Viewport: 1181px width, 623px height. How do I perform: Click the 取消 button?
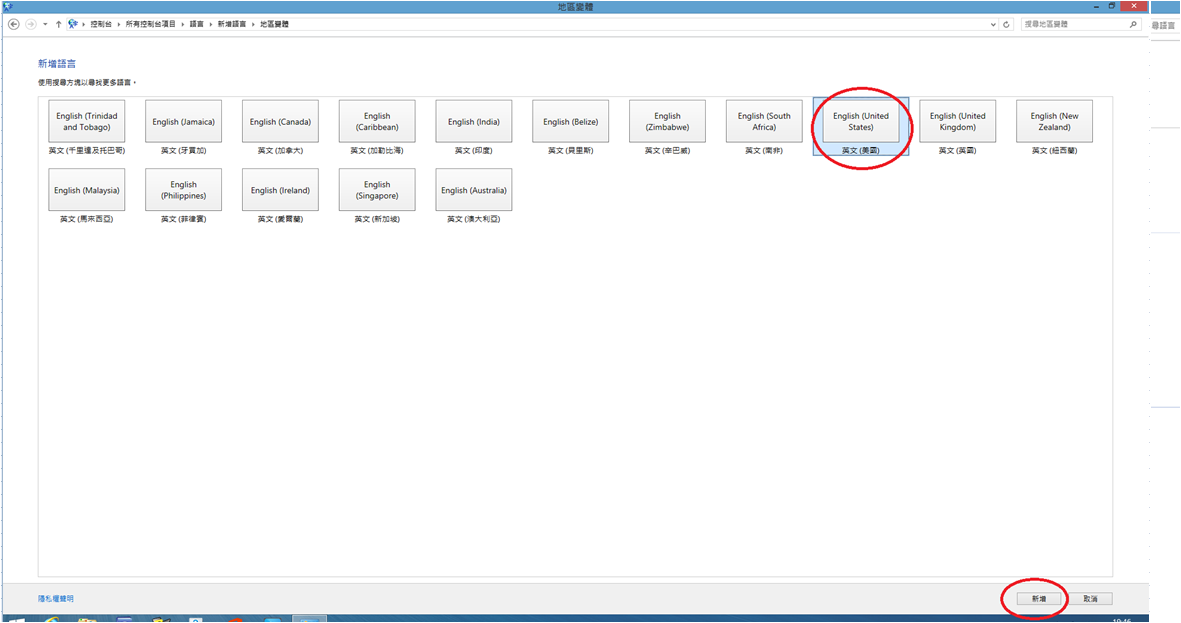(1090, 599)
